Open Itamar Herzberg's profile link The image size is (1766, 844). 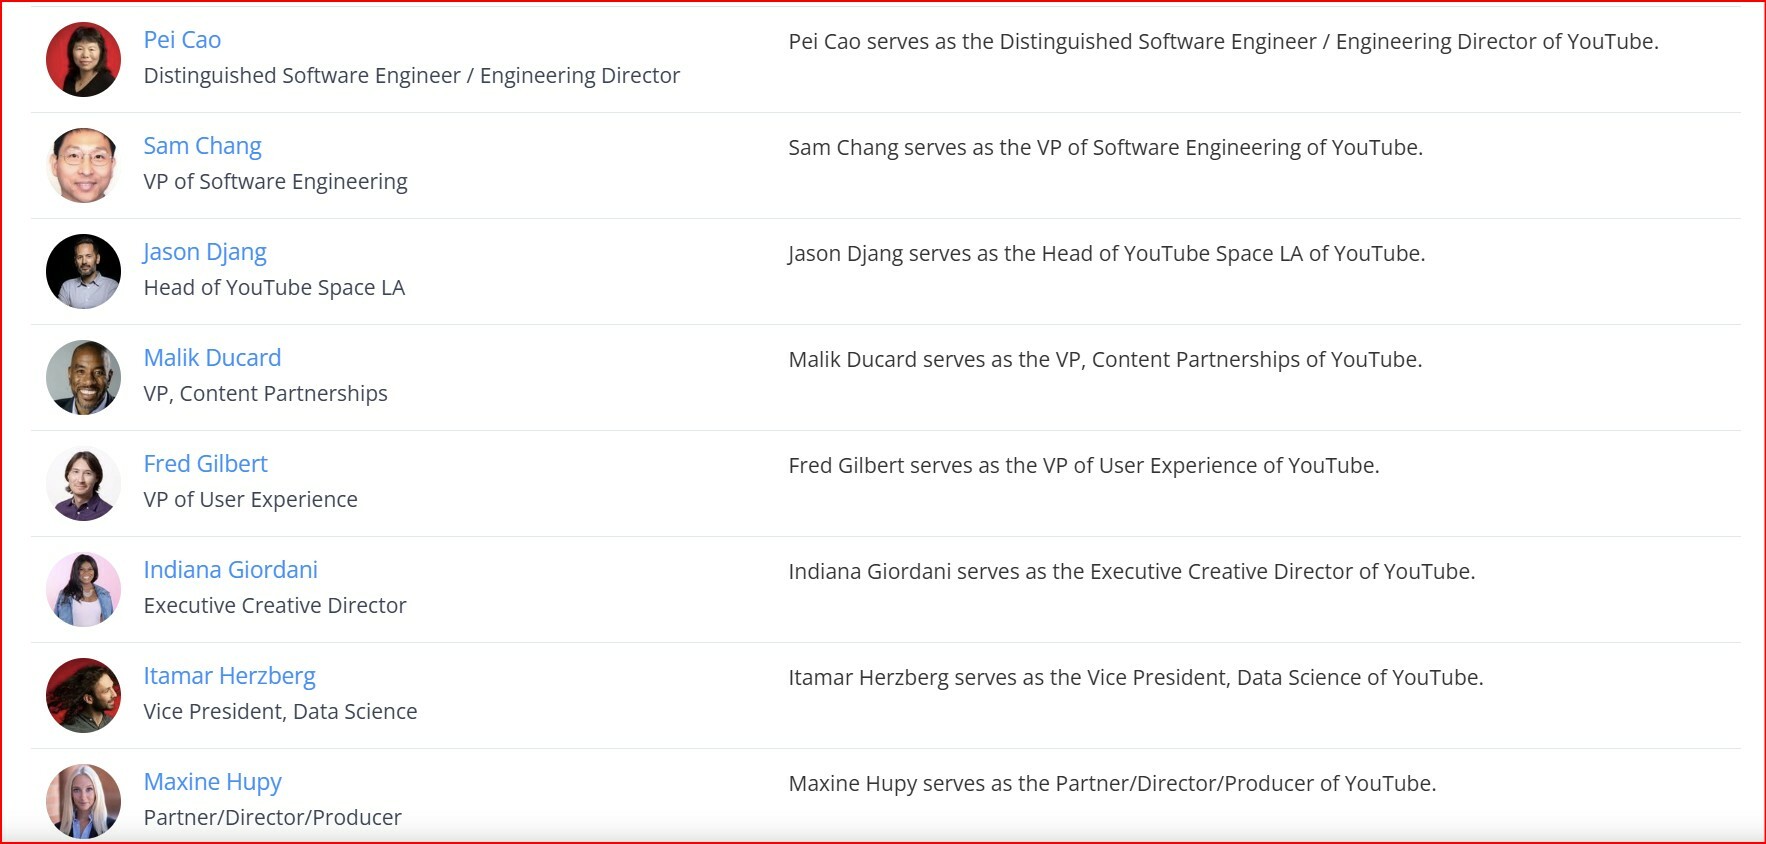230,676
